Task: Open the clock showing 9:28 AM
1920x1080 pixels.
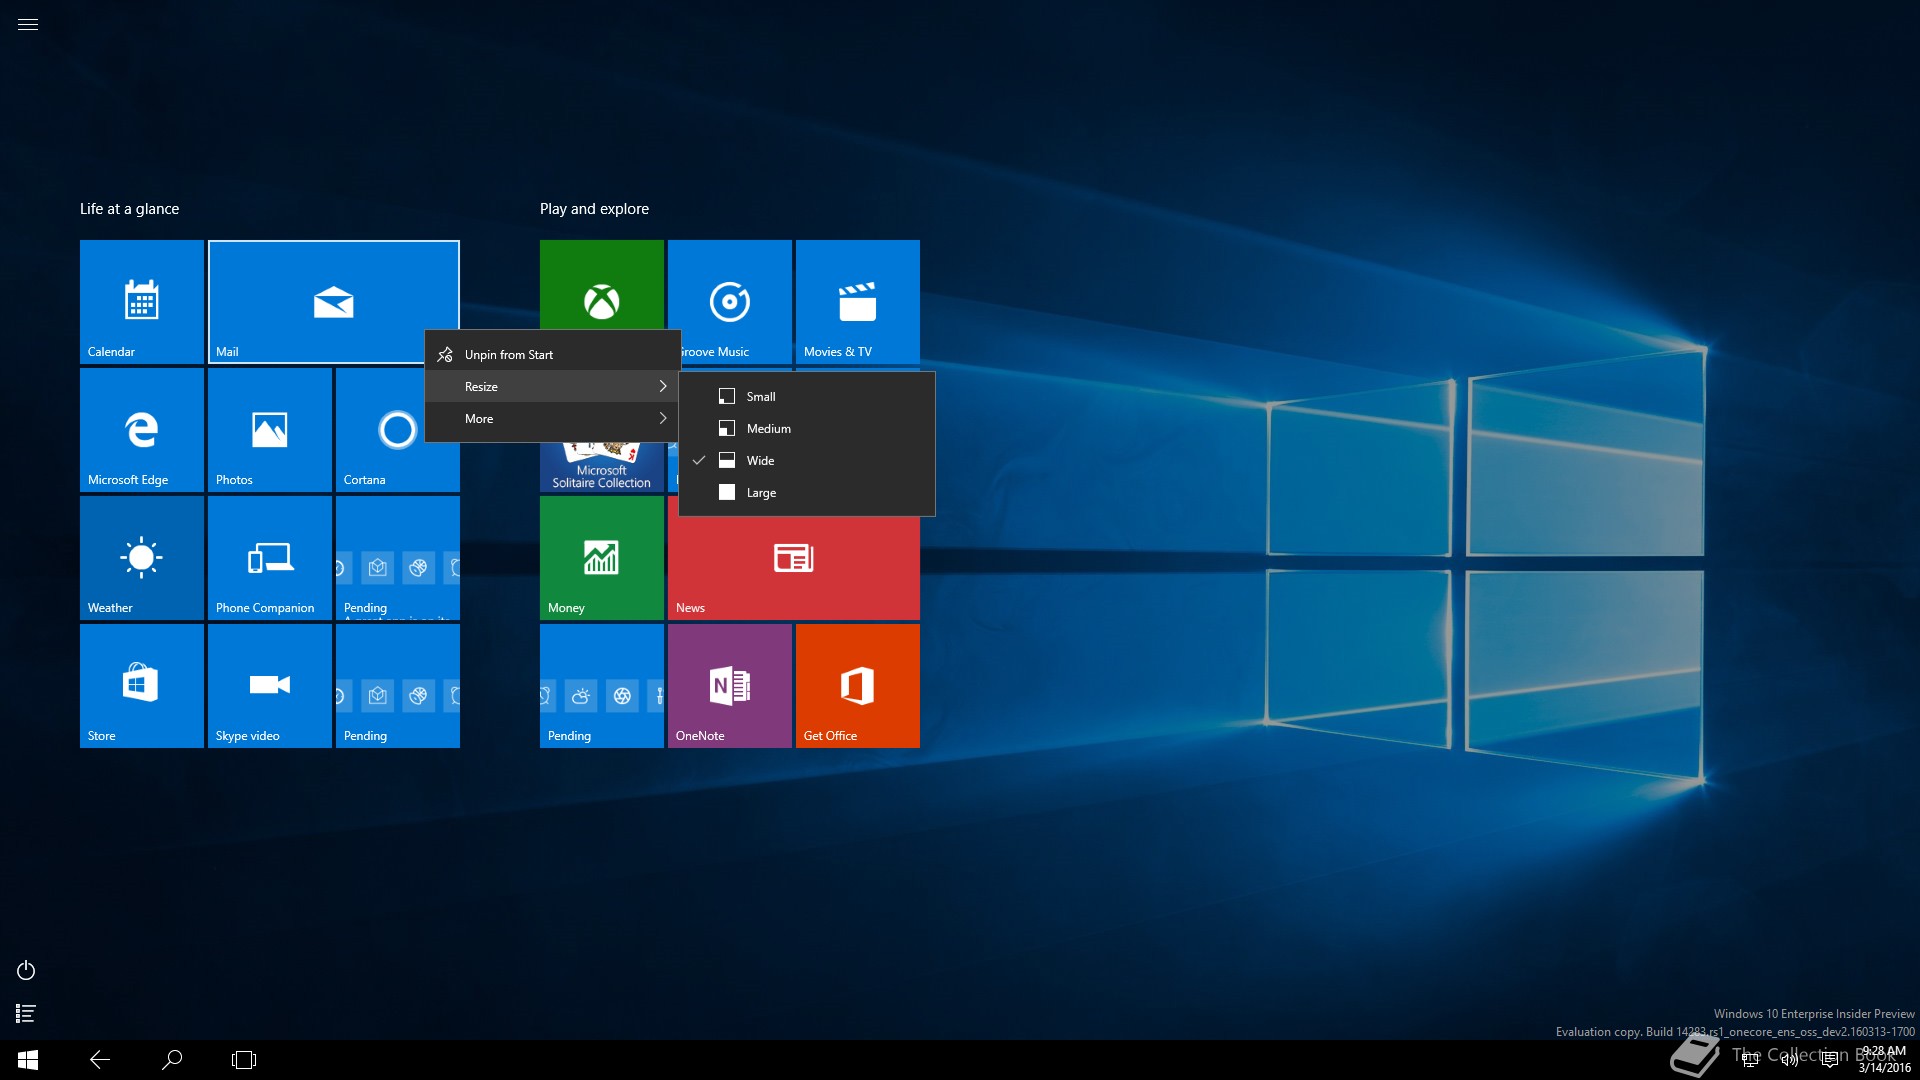Action: pos(1884,1060)
